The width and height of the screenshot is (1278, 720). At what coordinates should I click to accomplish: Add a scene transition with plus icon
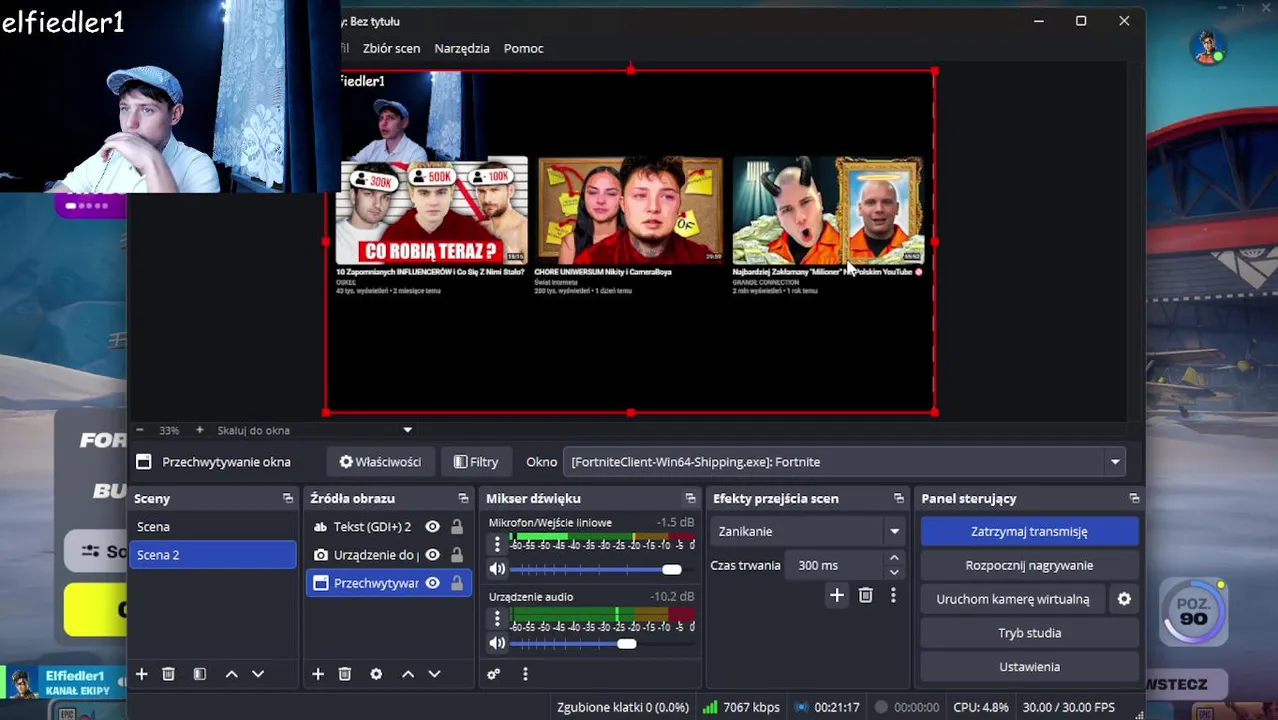[x=837, y=595]
